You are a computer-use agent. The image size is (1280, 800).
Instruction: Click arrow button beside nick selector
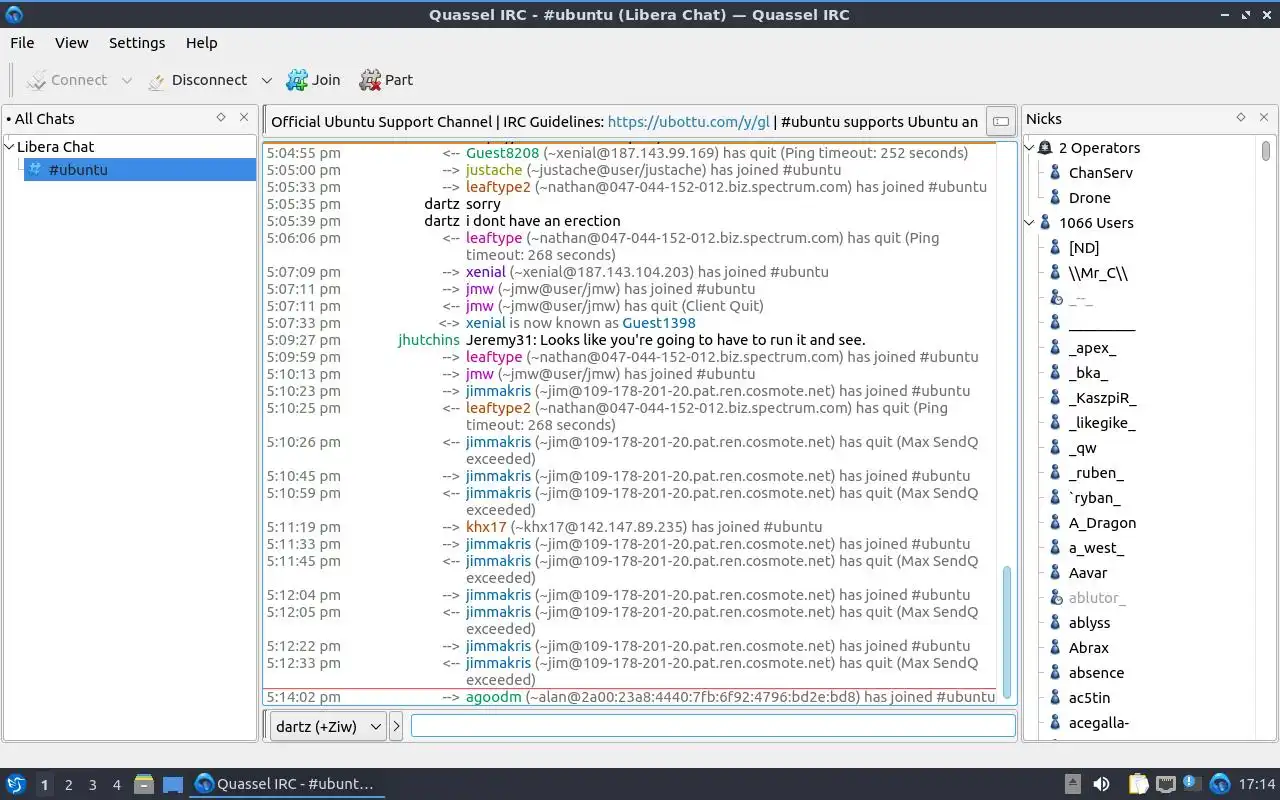point(396,727)
